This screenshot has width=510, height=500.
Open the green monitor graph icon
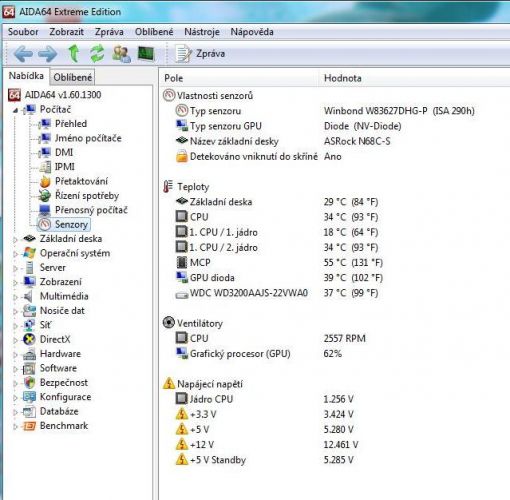point(146,54)
